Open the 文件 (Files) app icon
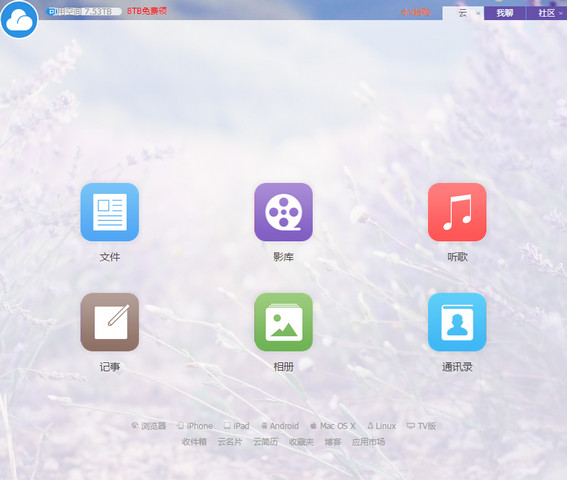567x480 pixels. click(110, 212)
